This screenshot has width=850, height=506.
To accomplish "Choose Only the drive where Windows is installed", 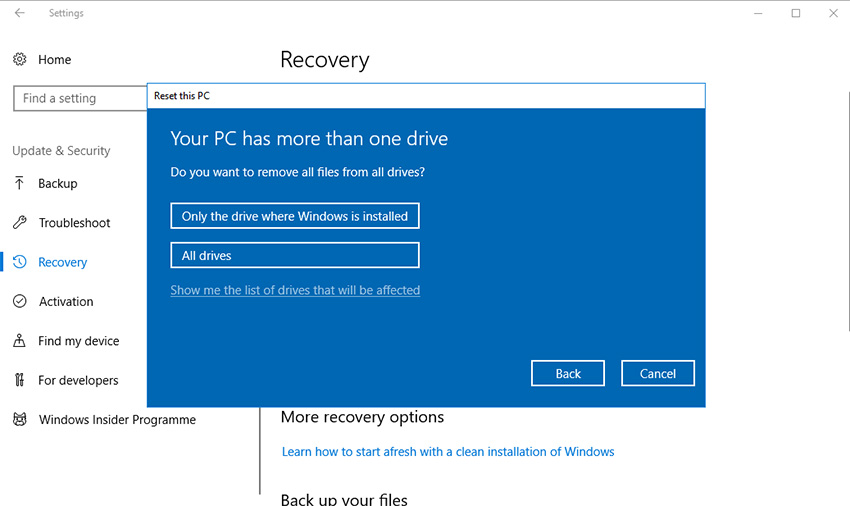I will click(x=295, y=216).
